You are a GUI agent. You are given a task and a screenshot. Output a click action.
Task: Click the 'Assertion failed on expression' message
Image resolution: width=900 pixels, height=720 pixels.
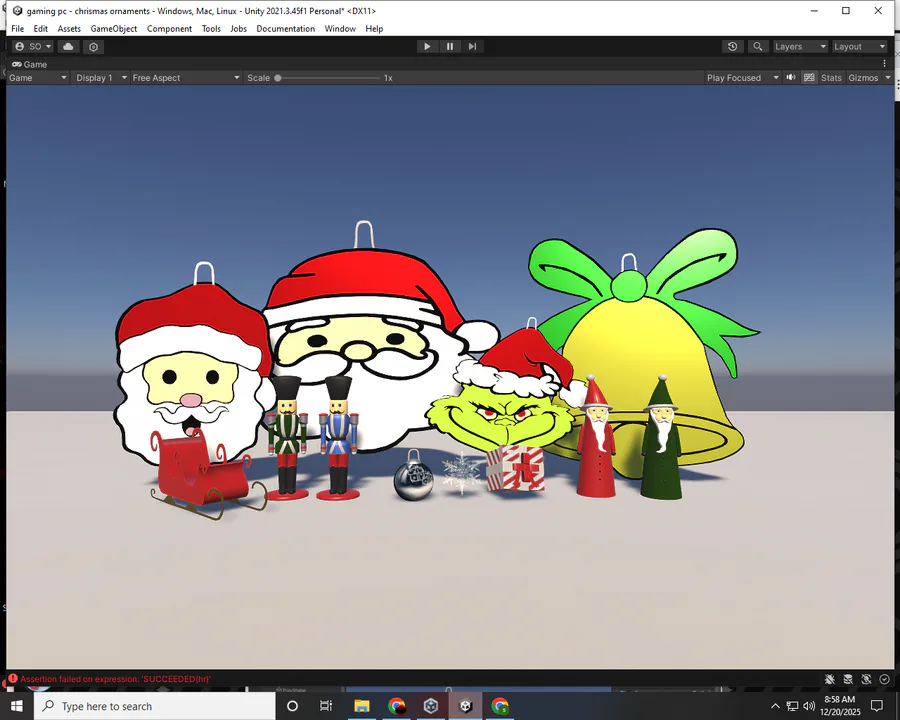coord(115,679)
